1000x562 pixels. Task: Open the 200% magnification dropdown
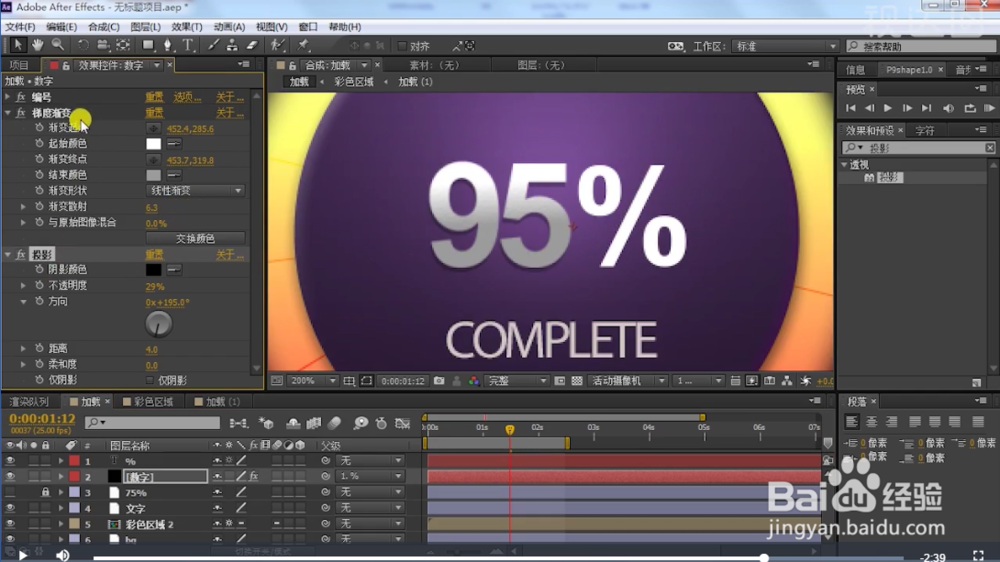pyautogui.click(x=312, y=381)
